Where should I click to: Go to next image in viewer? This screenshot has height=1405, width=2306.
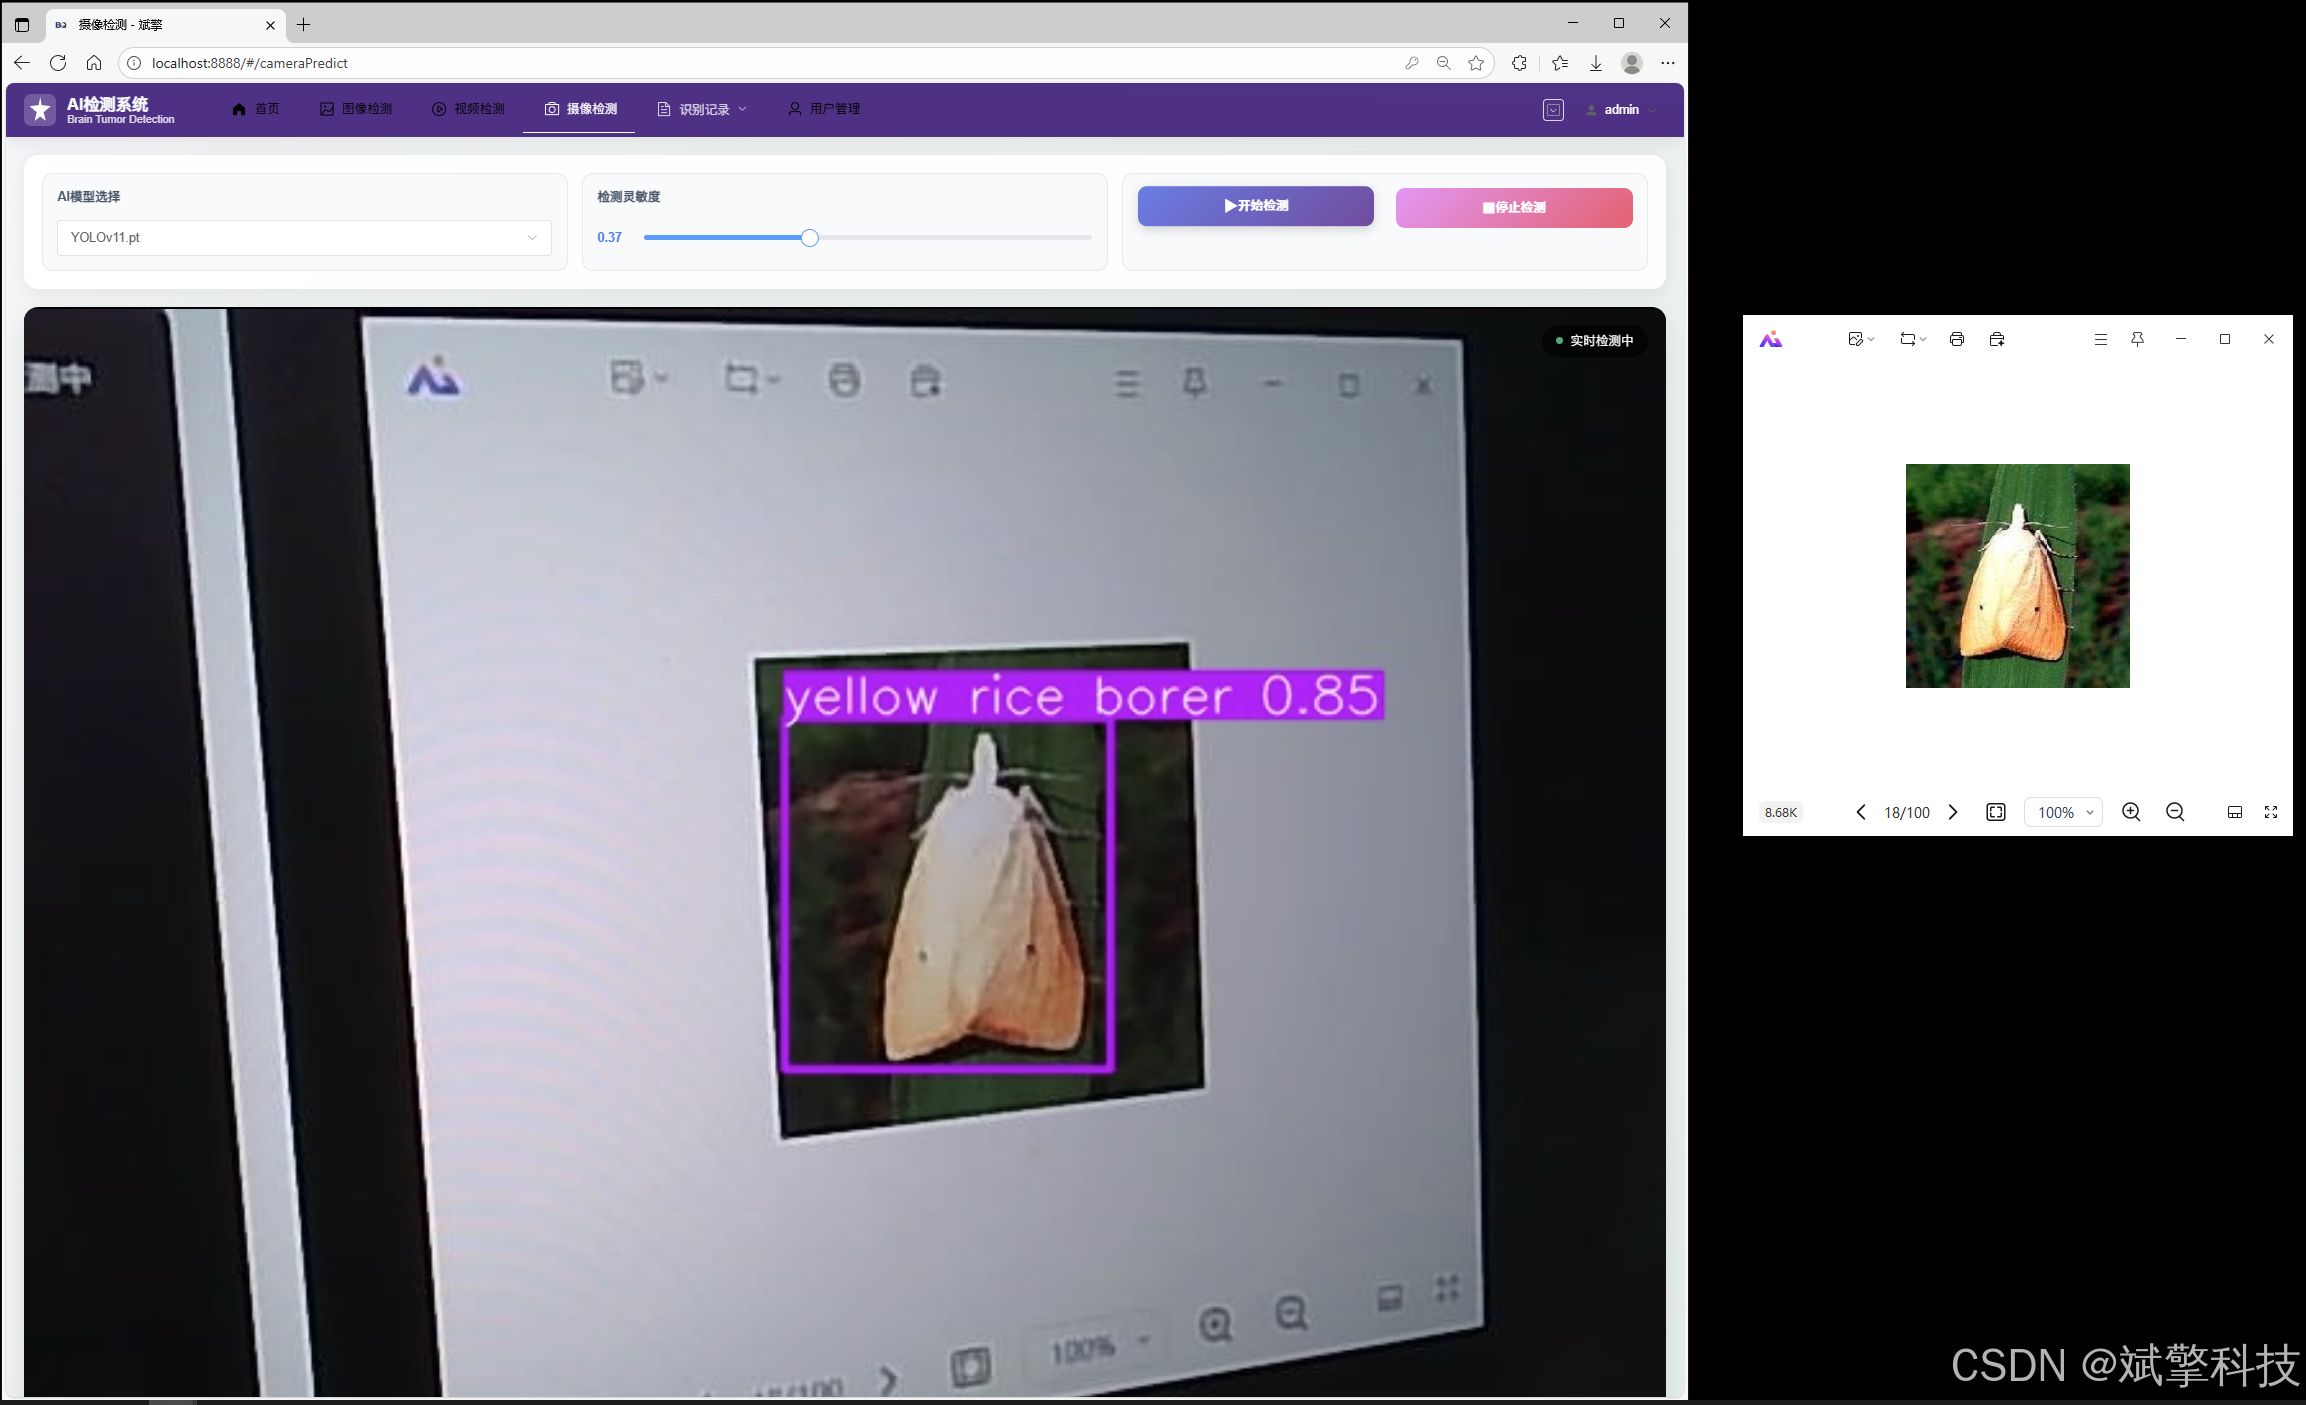(x=1953, y=812)
